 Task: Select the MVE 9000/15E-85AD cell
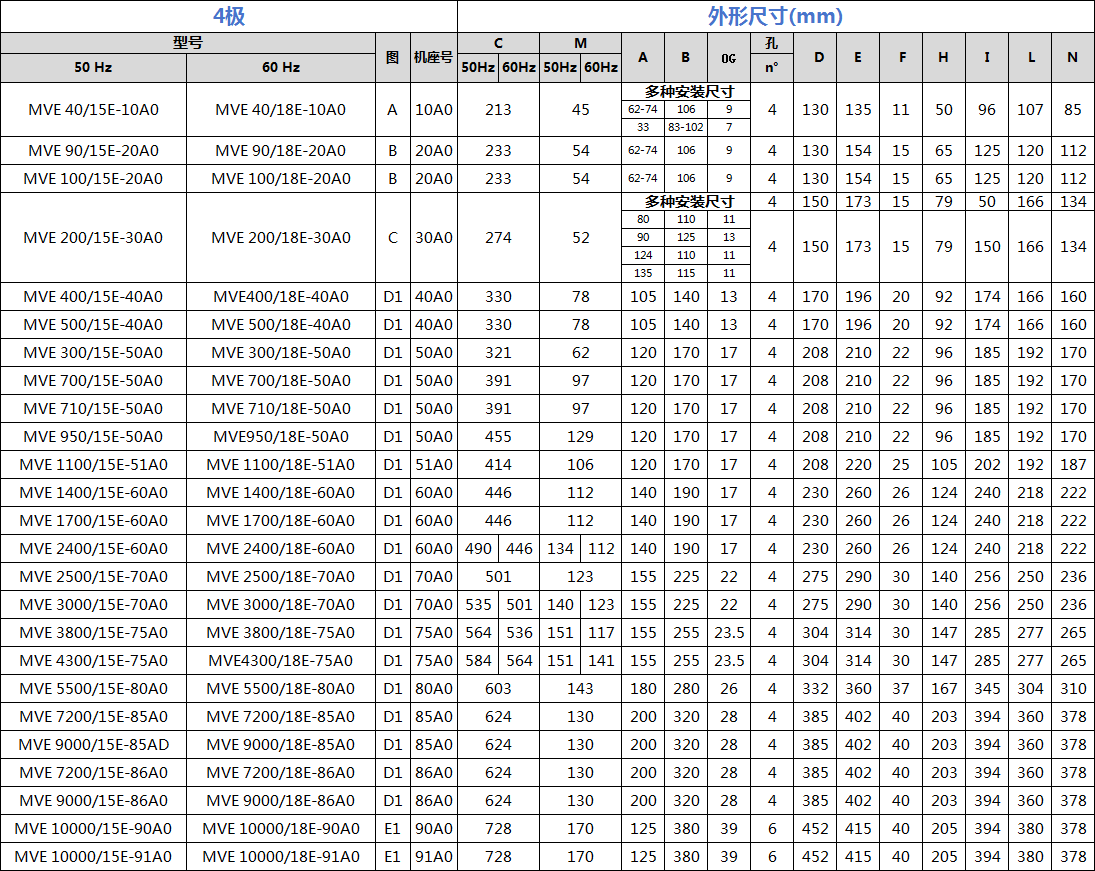click(93, 745)
